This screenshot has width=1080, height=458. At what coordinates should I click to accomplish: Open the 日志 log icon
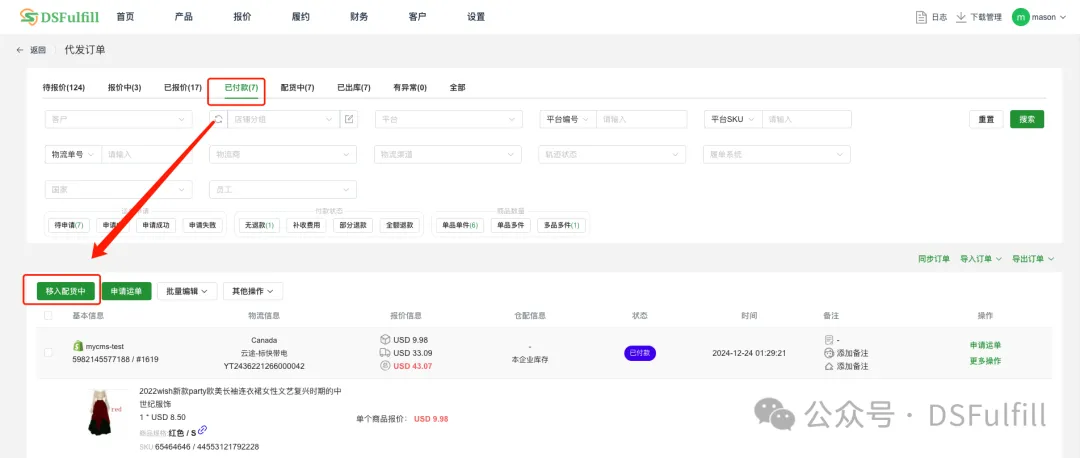click(922, 17)
